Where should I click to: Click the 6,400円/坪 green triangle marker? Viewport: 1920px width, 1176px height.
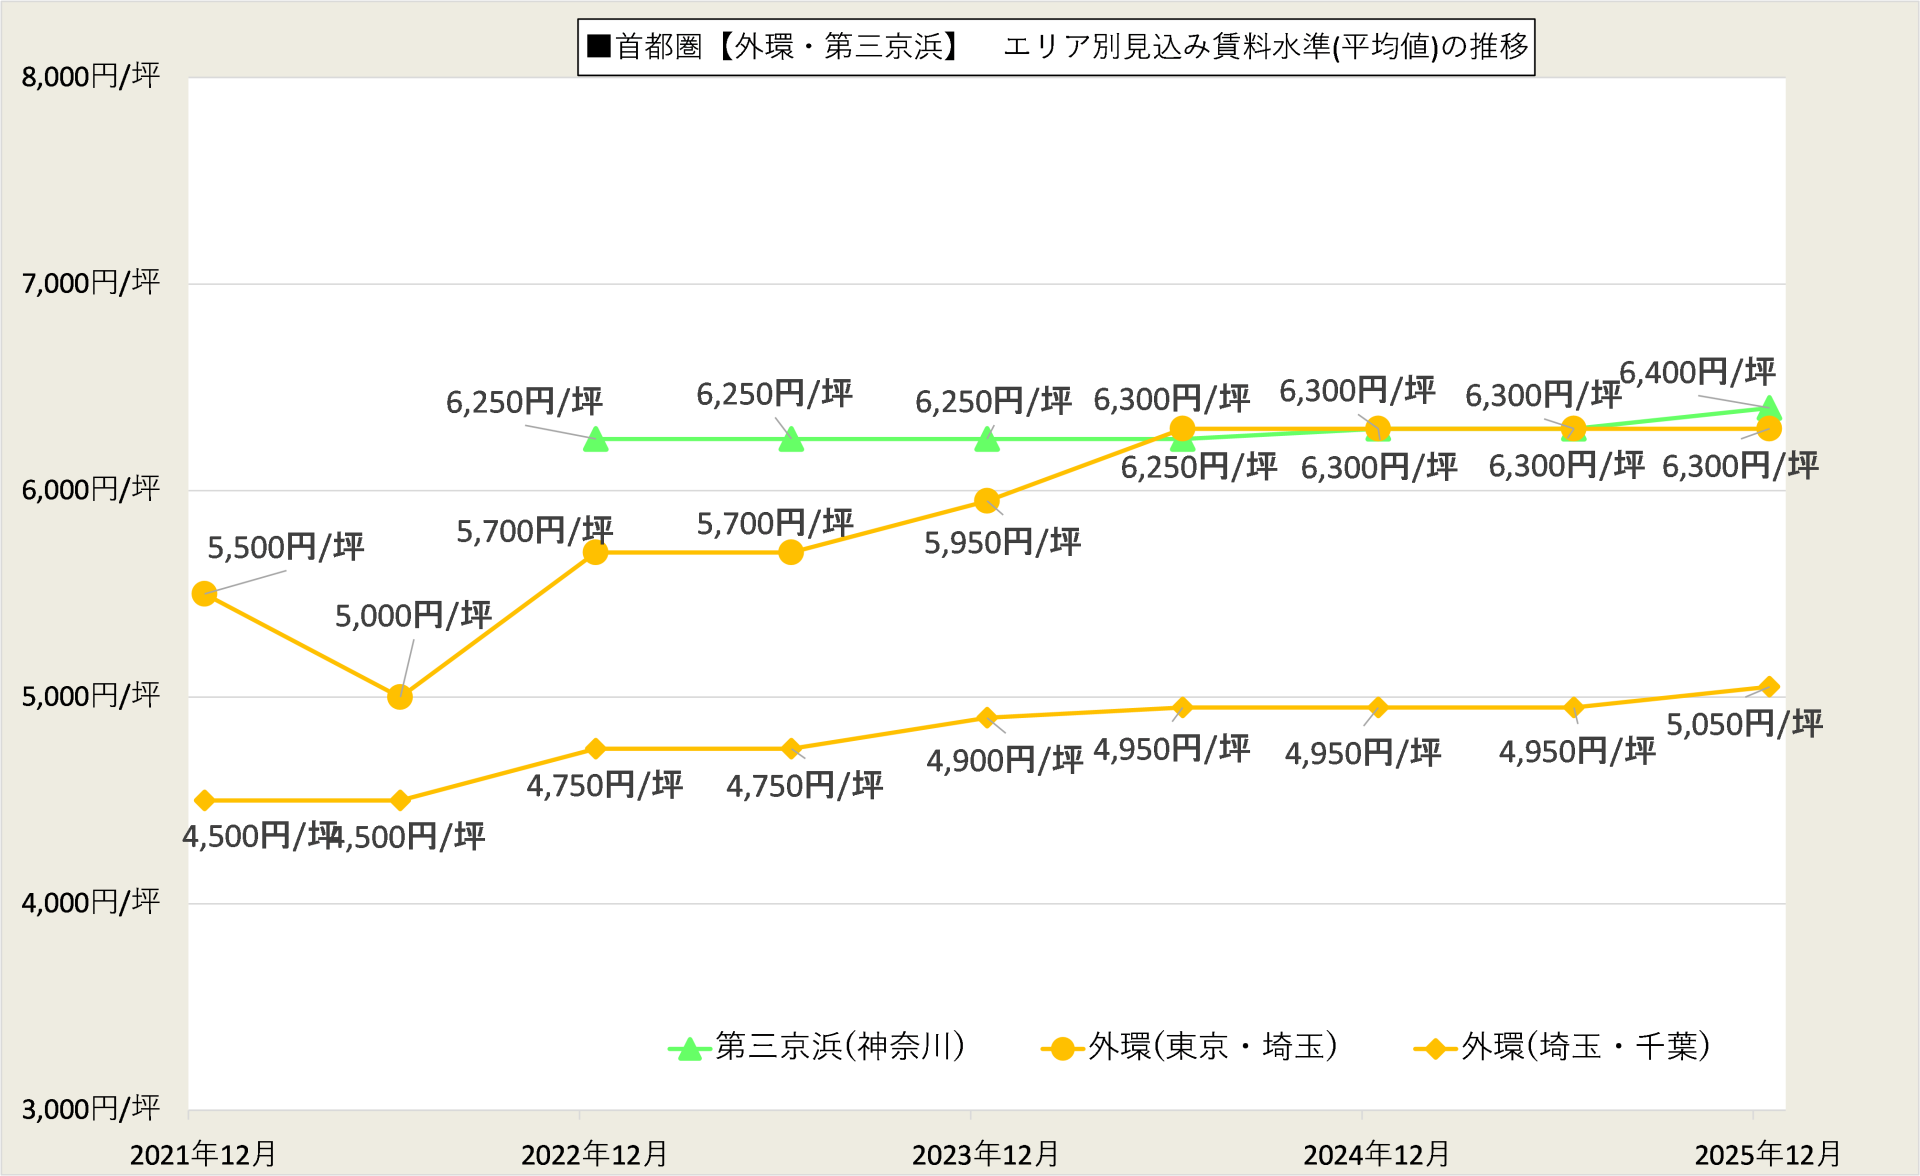[1768, 407]
